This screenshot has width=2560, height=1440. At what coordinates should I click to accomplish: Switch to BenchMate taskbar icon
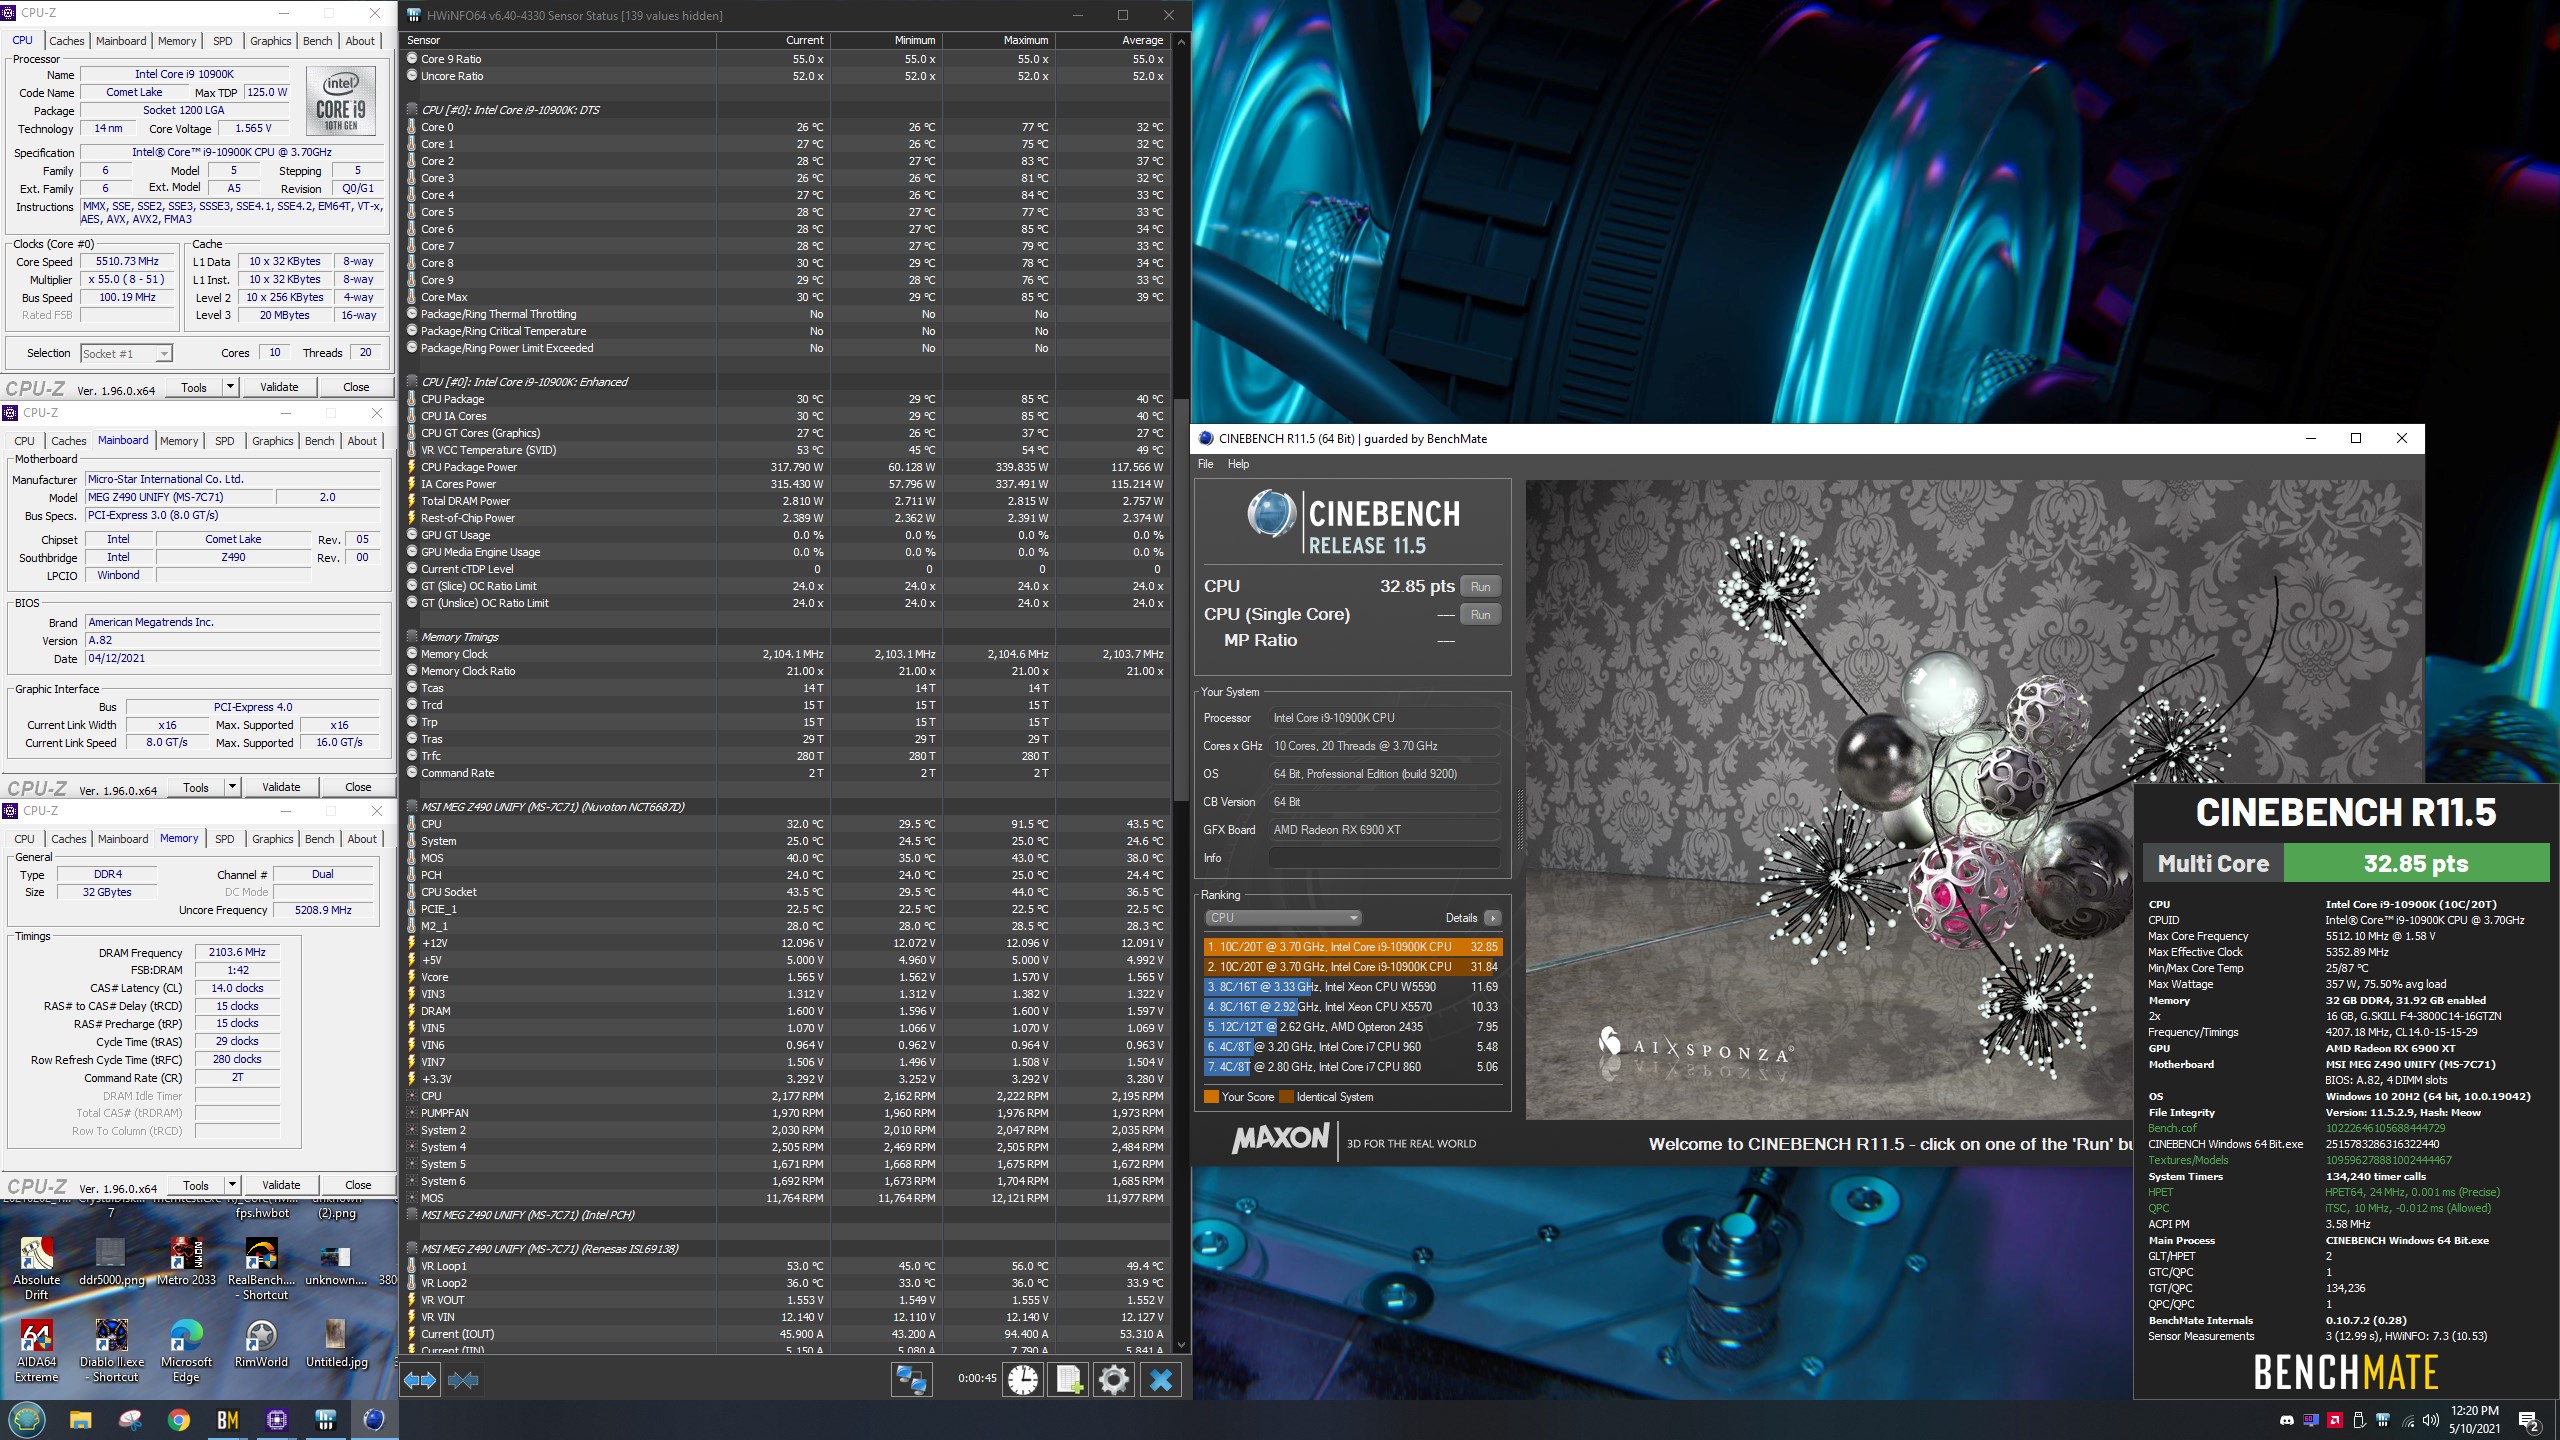point(228,1420)
